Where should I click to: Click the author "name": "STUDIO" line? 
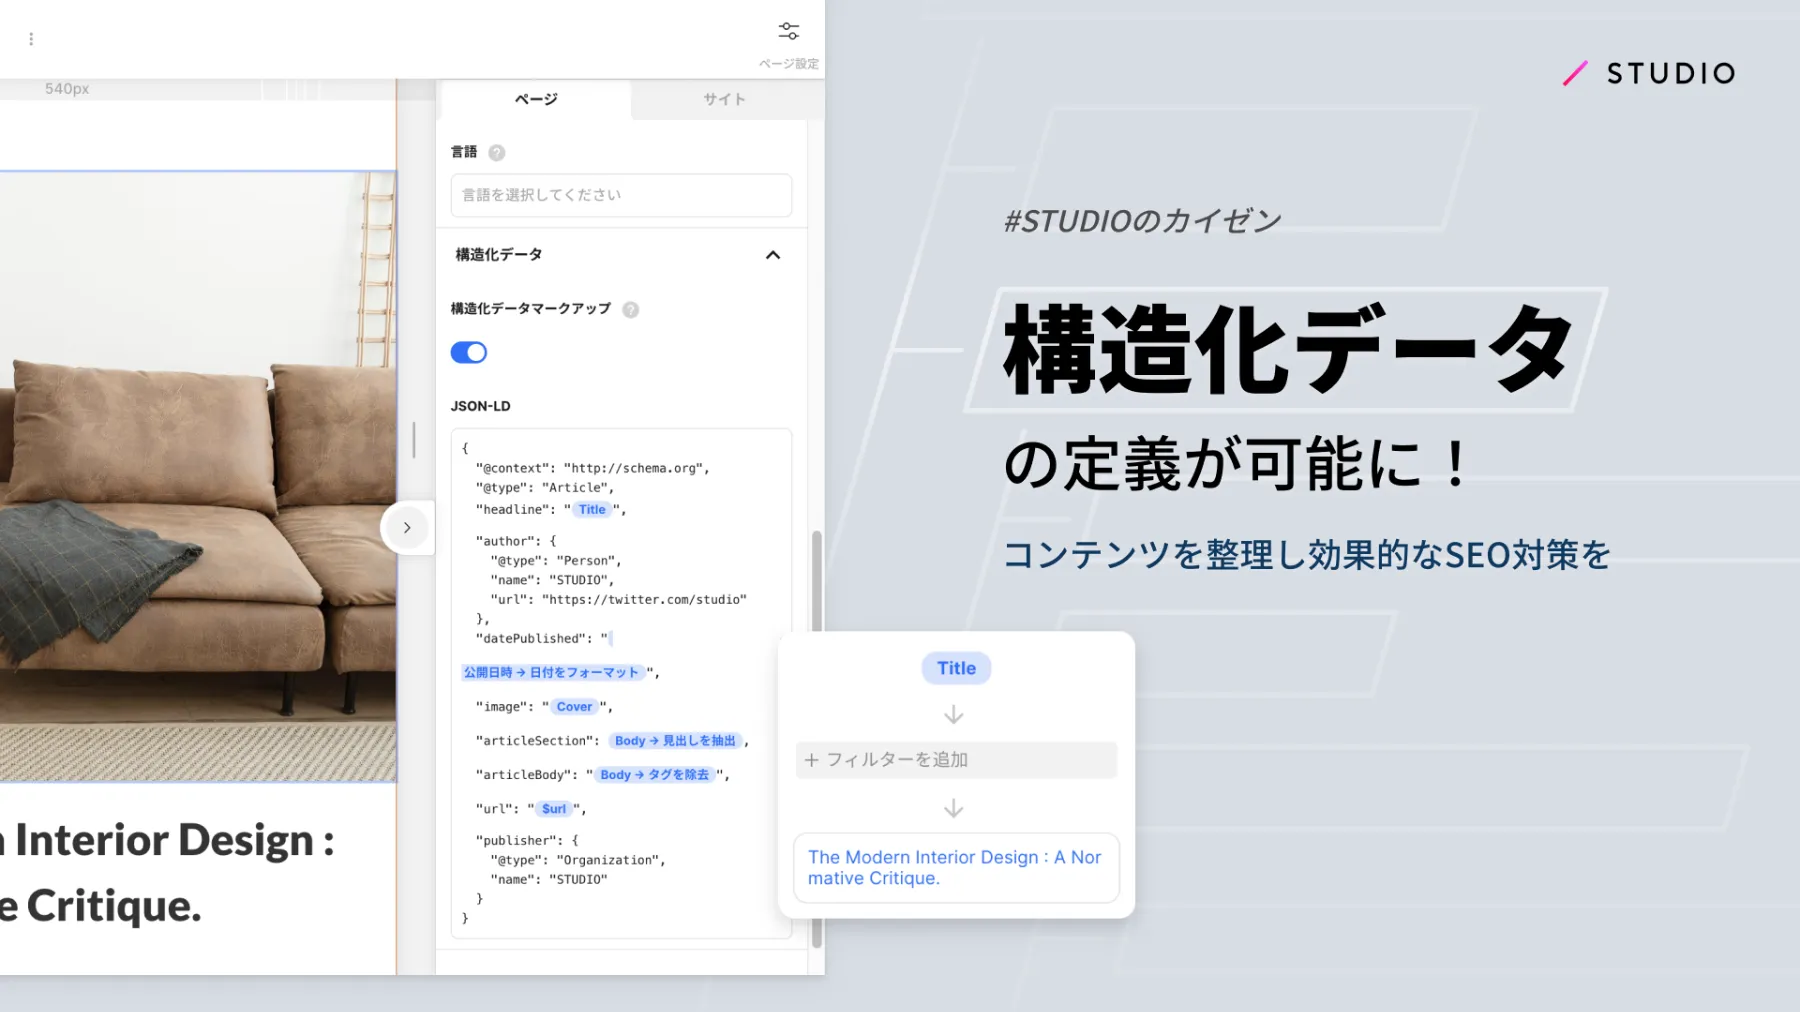[x=553, y=580]
